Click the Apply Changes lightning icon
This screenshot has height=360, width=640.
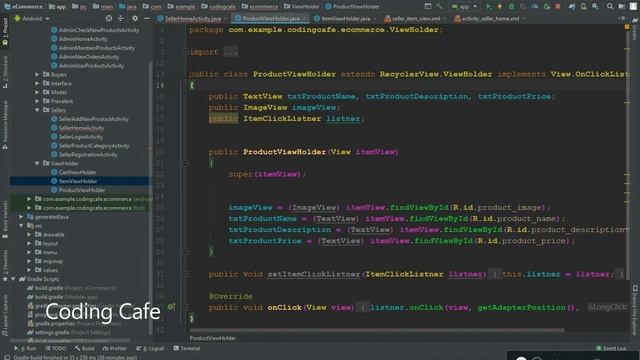pos(500,7)
